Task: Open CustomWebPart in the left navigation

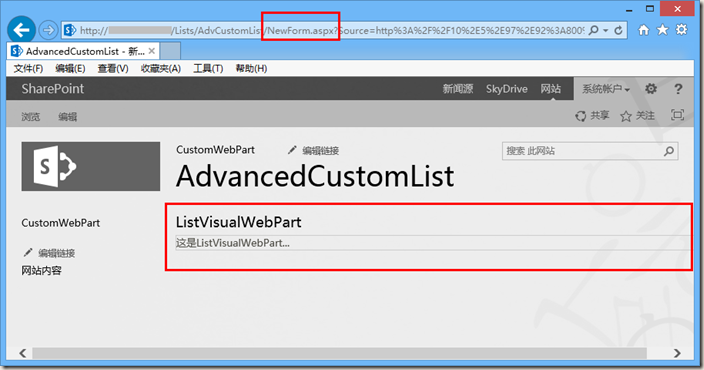Action: (x=61, y=223)
